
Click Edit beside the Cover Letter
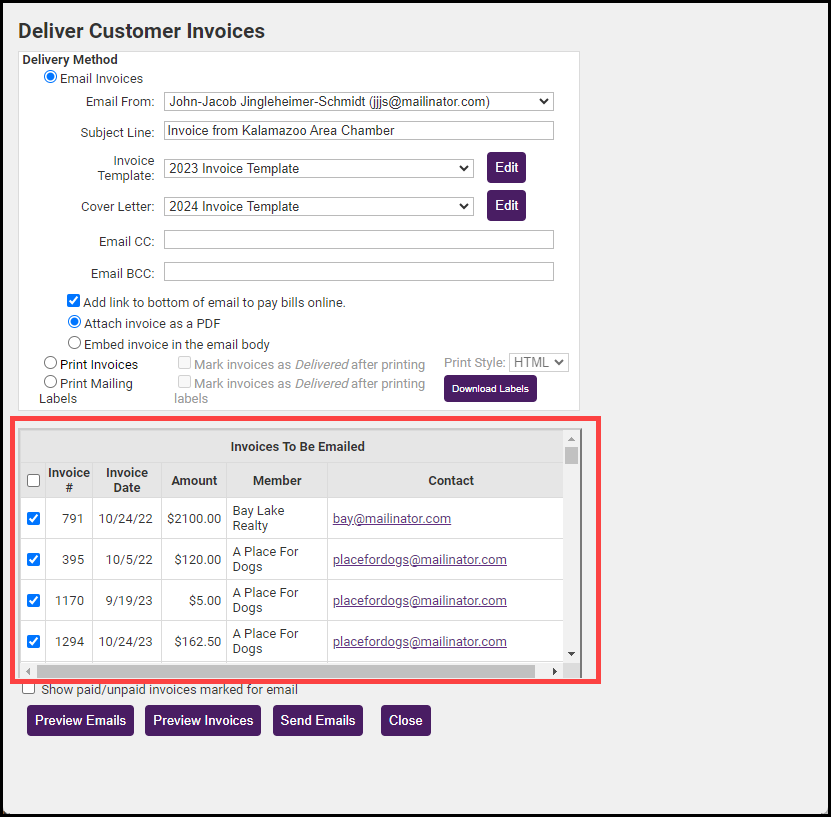(x=506, y=206)
